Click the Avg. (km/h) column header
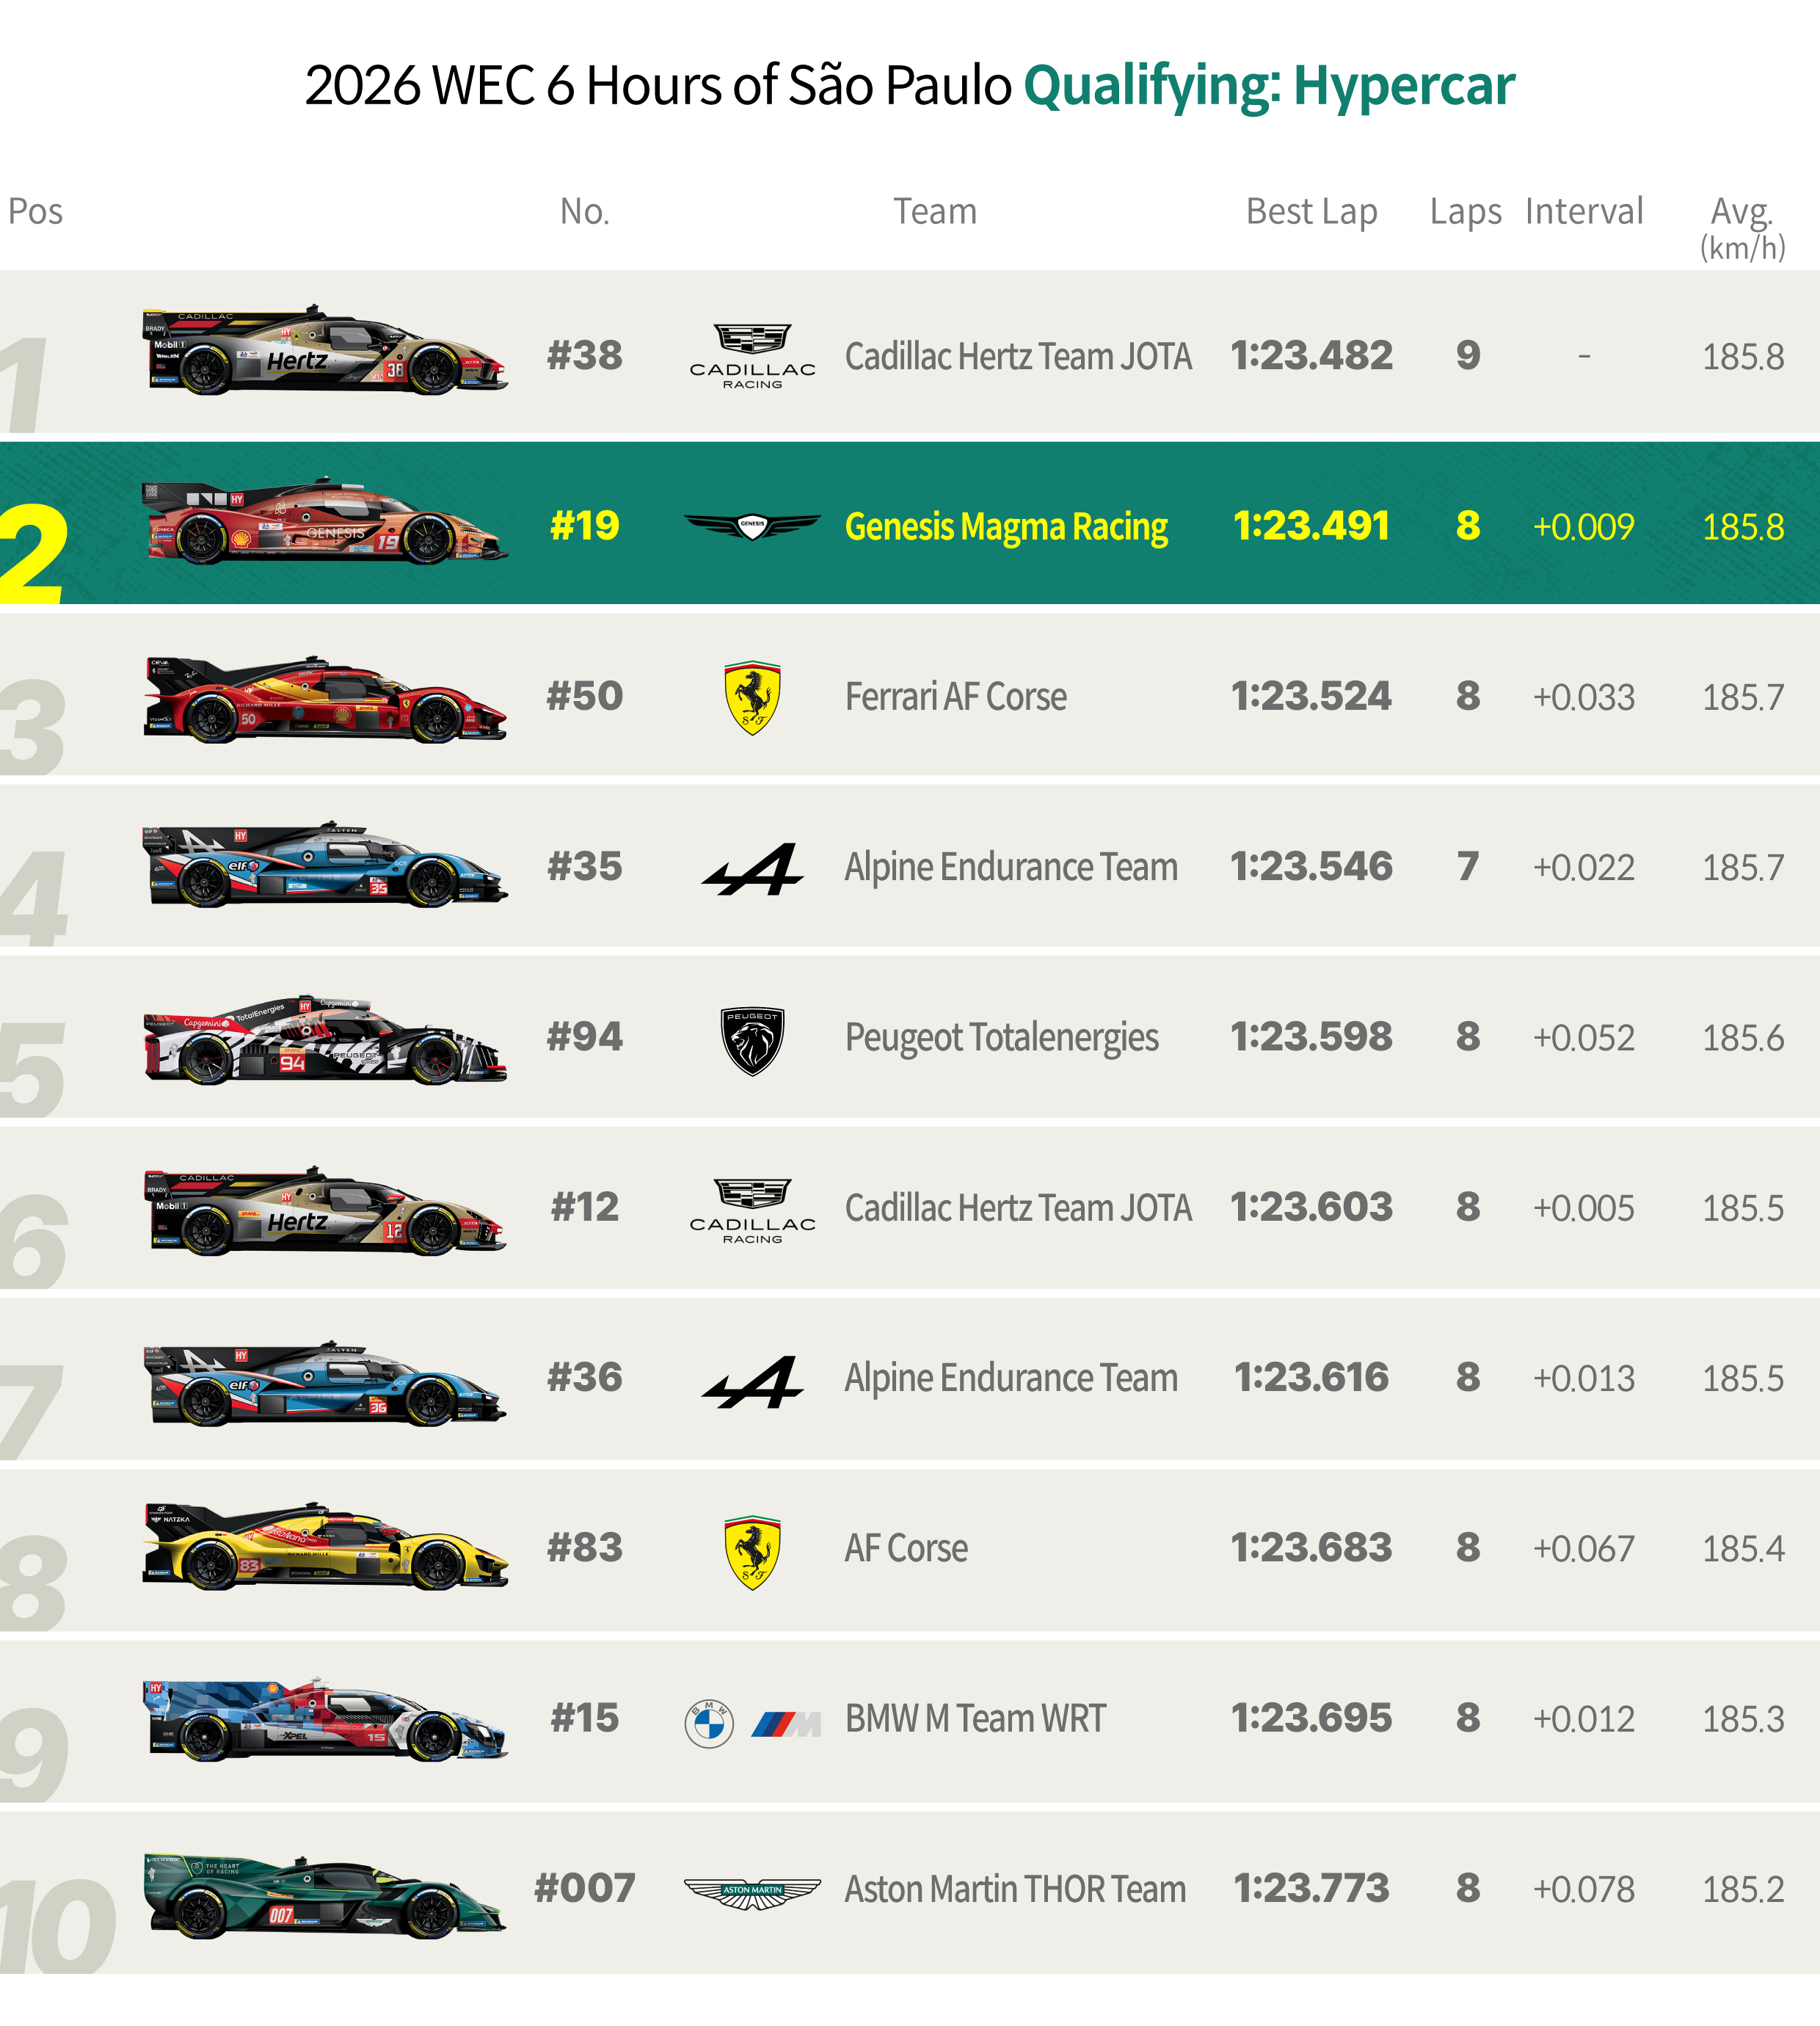Screen dimensions: 1820x2026 tap(1743, 228)
